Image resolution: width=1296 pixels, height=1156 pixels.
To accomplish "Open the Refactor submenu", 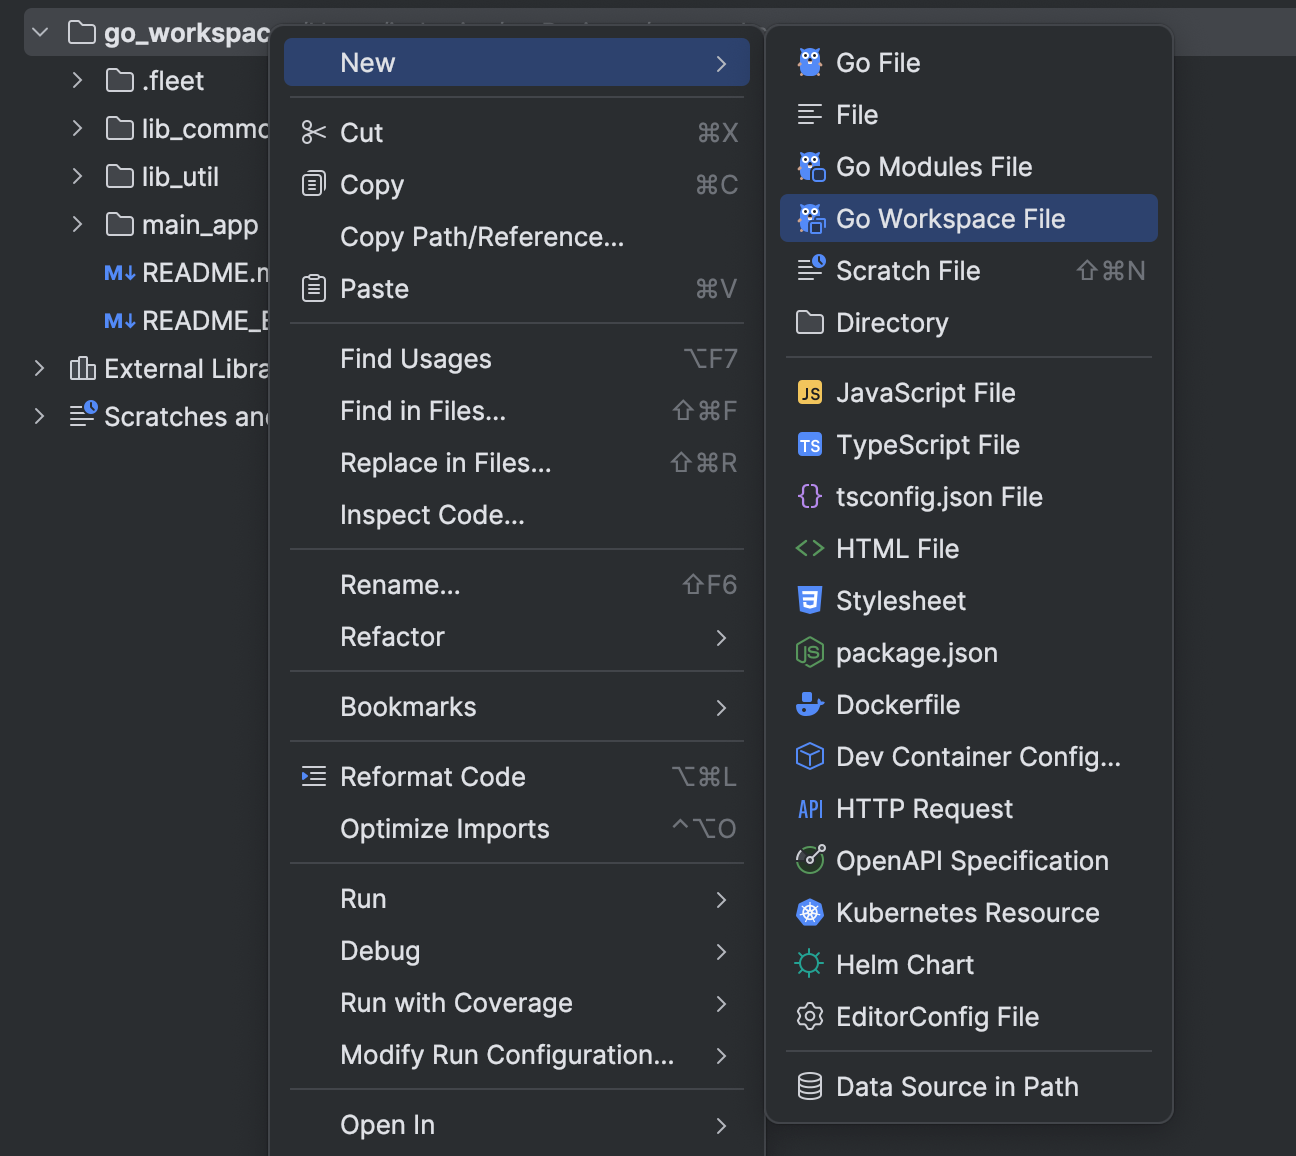I will [392, 637].
